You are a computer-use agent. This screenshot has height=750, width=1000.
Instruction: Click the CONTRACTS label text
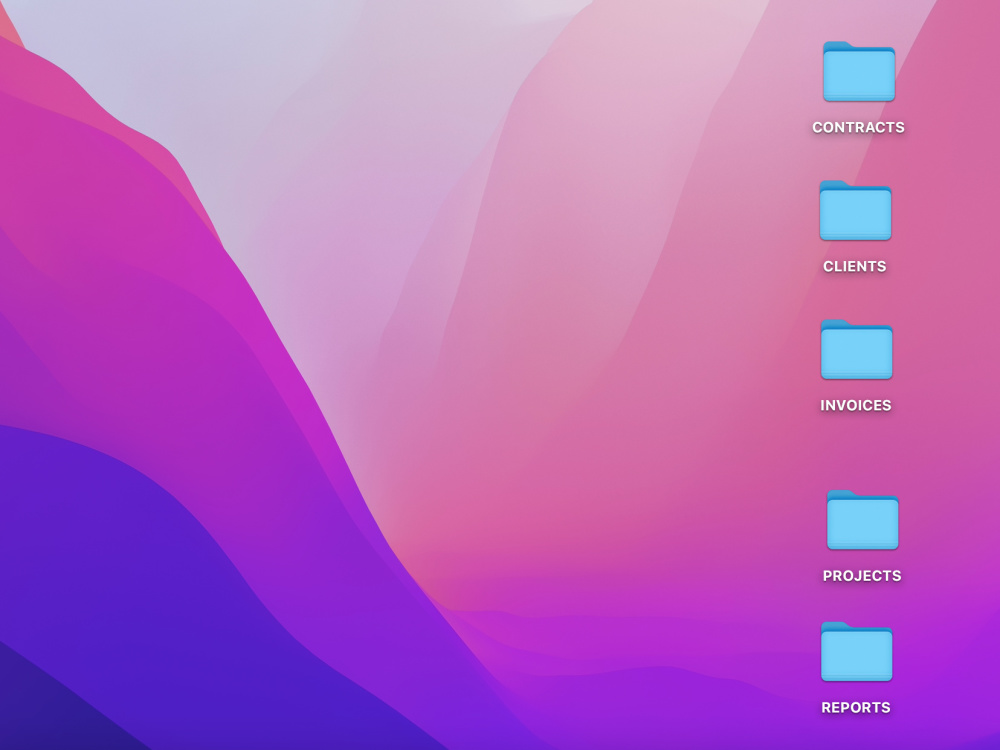tap(858, 128)
